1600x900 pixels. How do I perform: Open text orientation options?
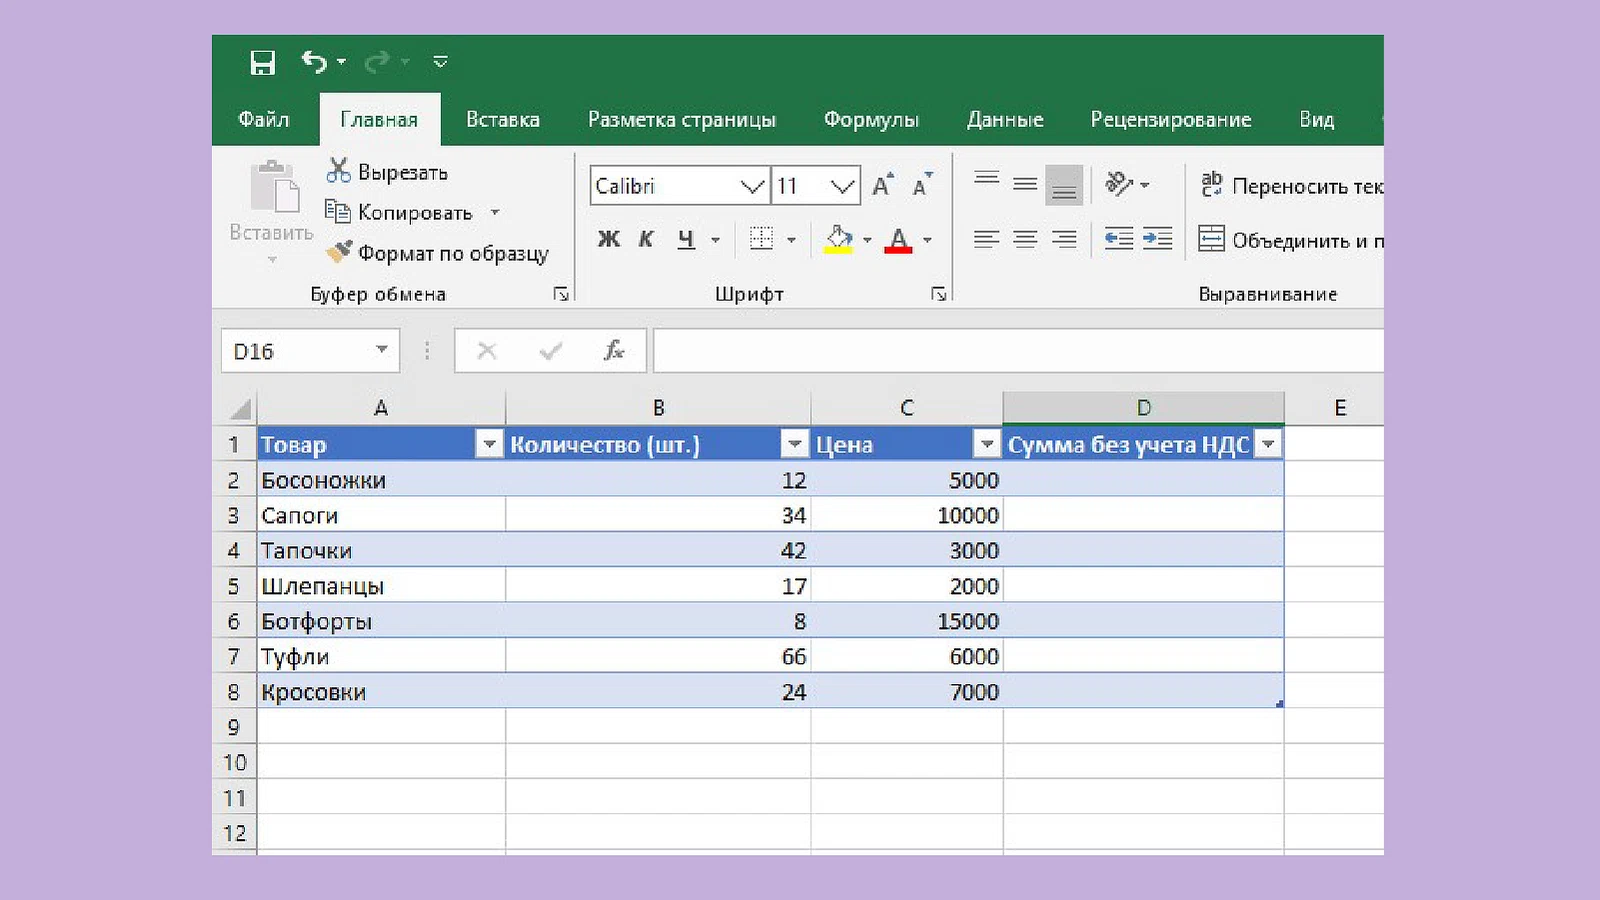[x=1126, y=184]
